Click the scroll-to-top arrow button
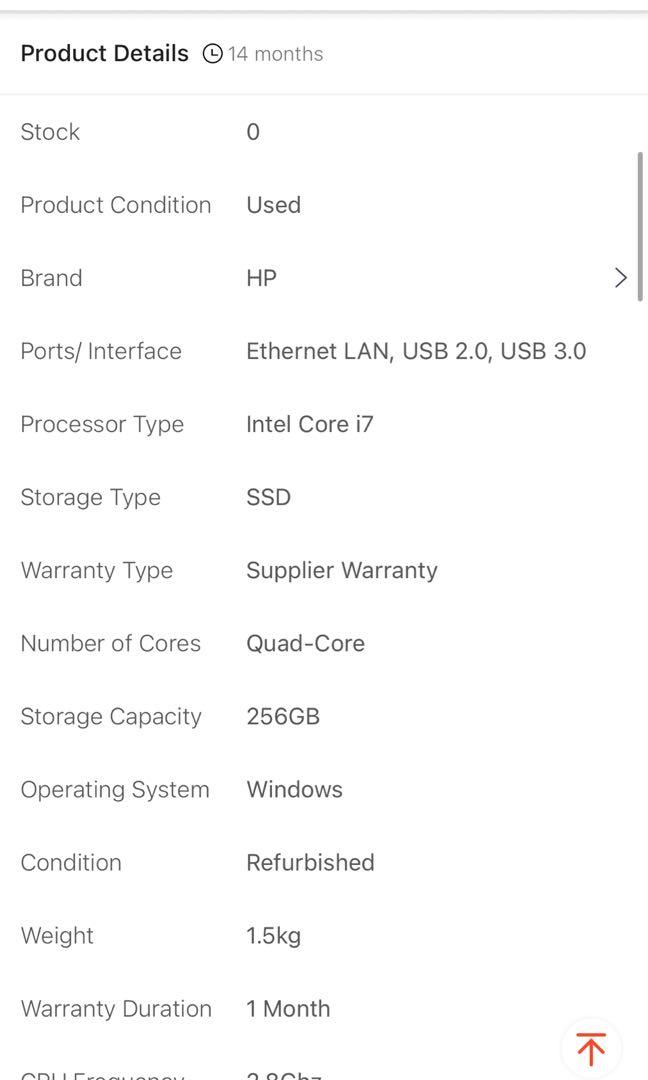This screenshot has height=1080, width=648. click(590, 1048)
